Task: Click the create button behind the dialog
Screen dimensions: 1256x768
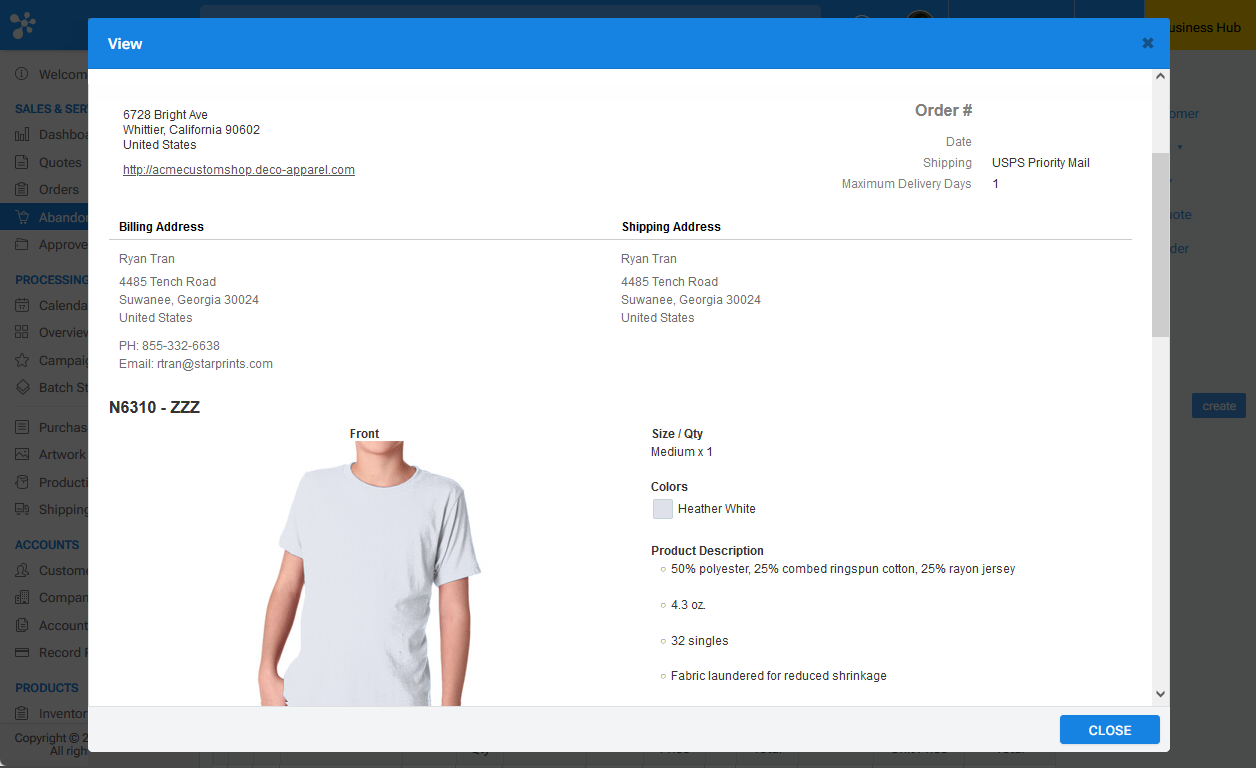Action: click(1218, 406)
